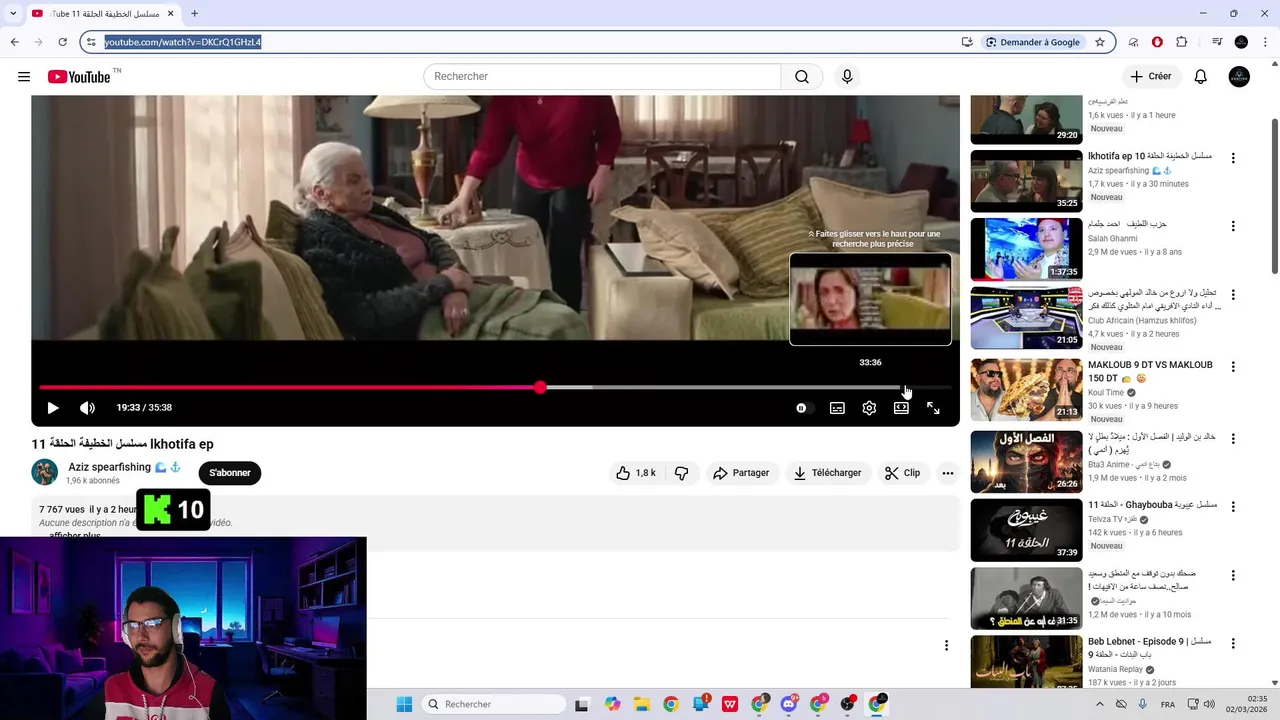Open the install app icon in address bar
Screen dimensions: 1280x720
[967, 42]
